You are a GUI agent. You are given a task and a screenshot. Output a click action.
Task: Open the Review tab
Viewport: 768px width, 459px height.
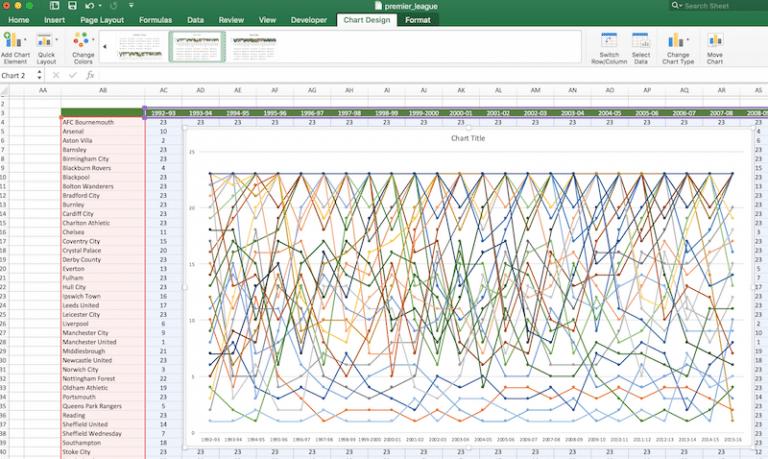click(231, 20)
